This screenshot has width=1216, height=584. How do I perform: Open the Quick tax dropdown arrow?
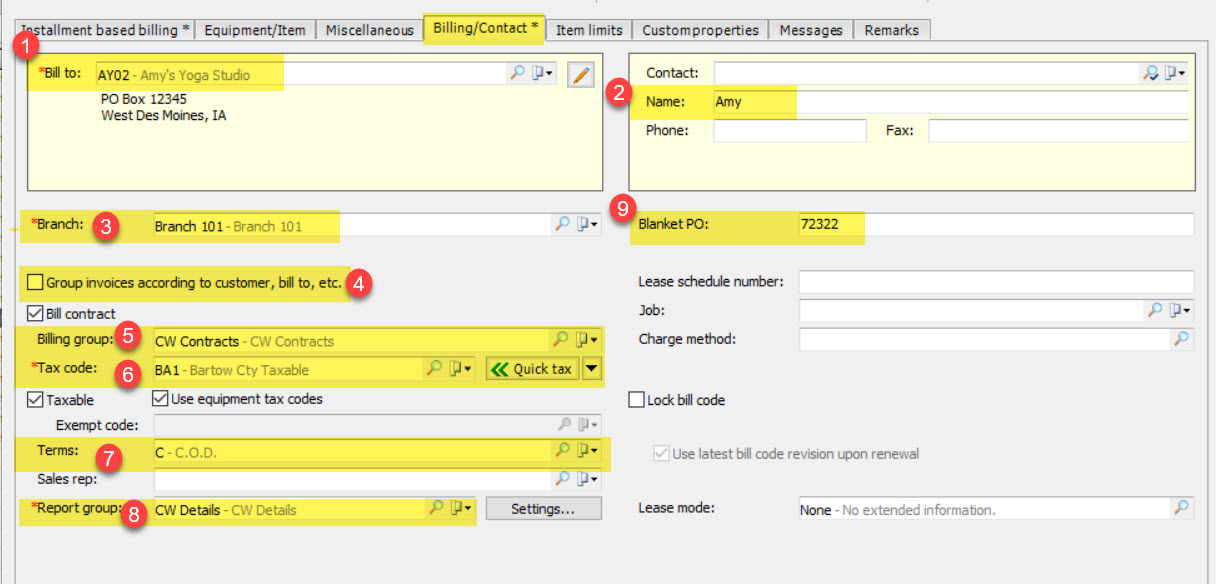[592, 369]
